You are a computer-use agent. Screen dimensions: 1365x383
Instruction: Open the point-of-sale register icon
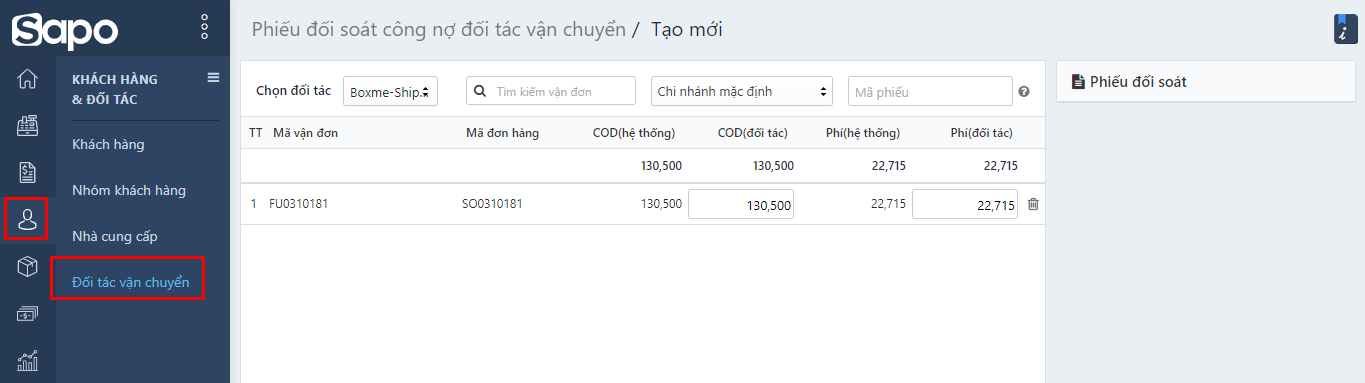coord(28,125)
